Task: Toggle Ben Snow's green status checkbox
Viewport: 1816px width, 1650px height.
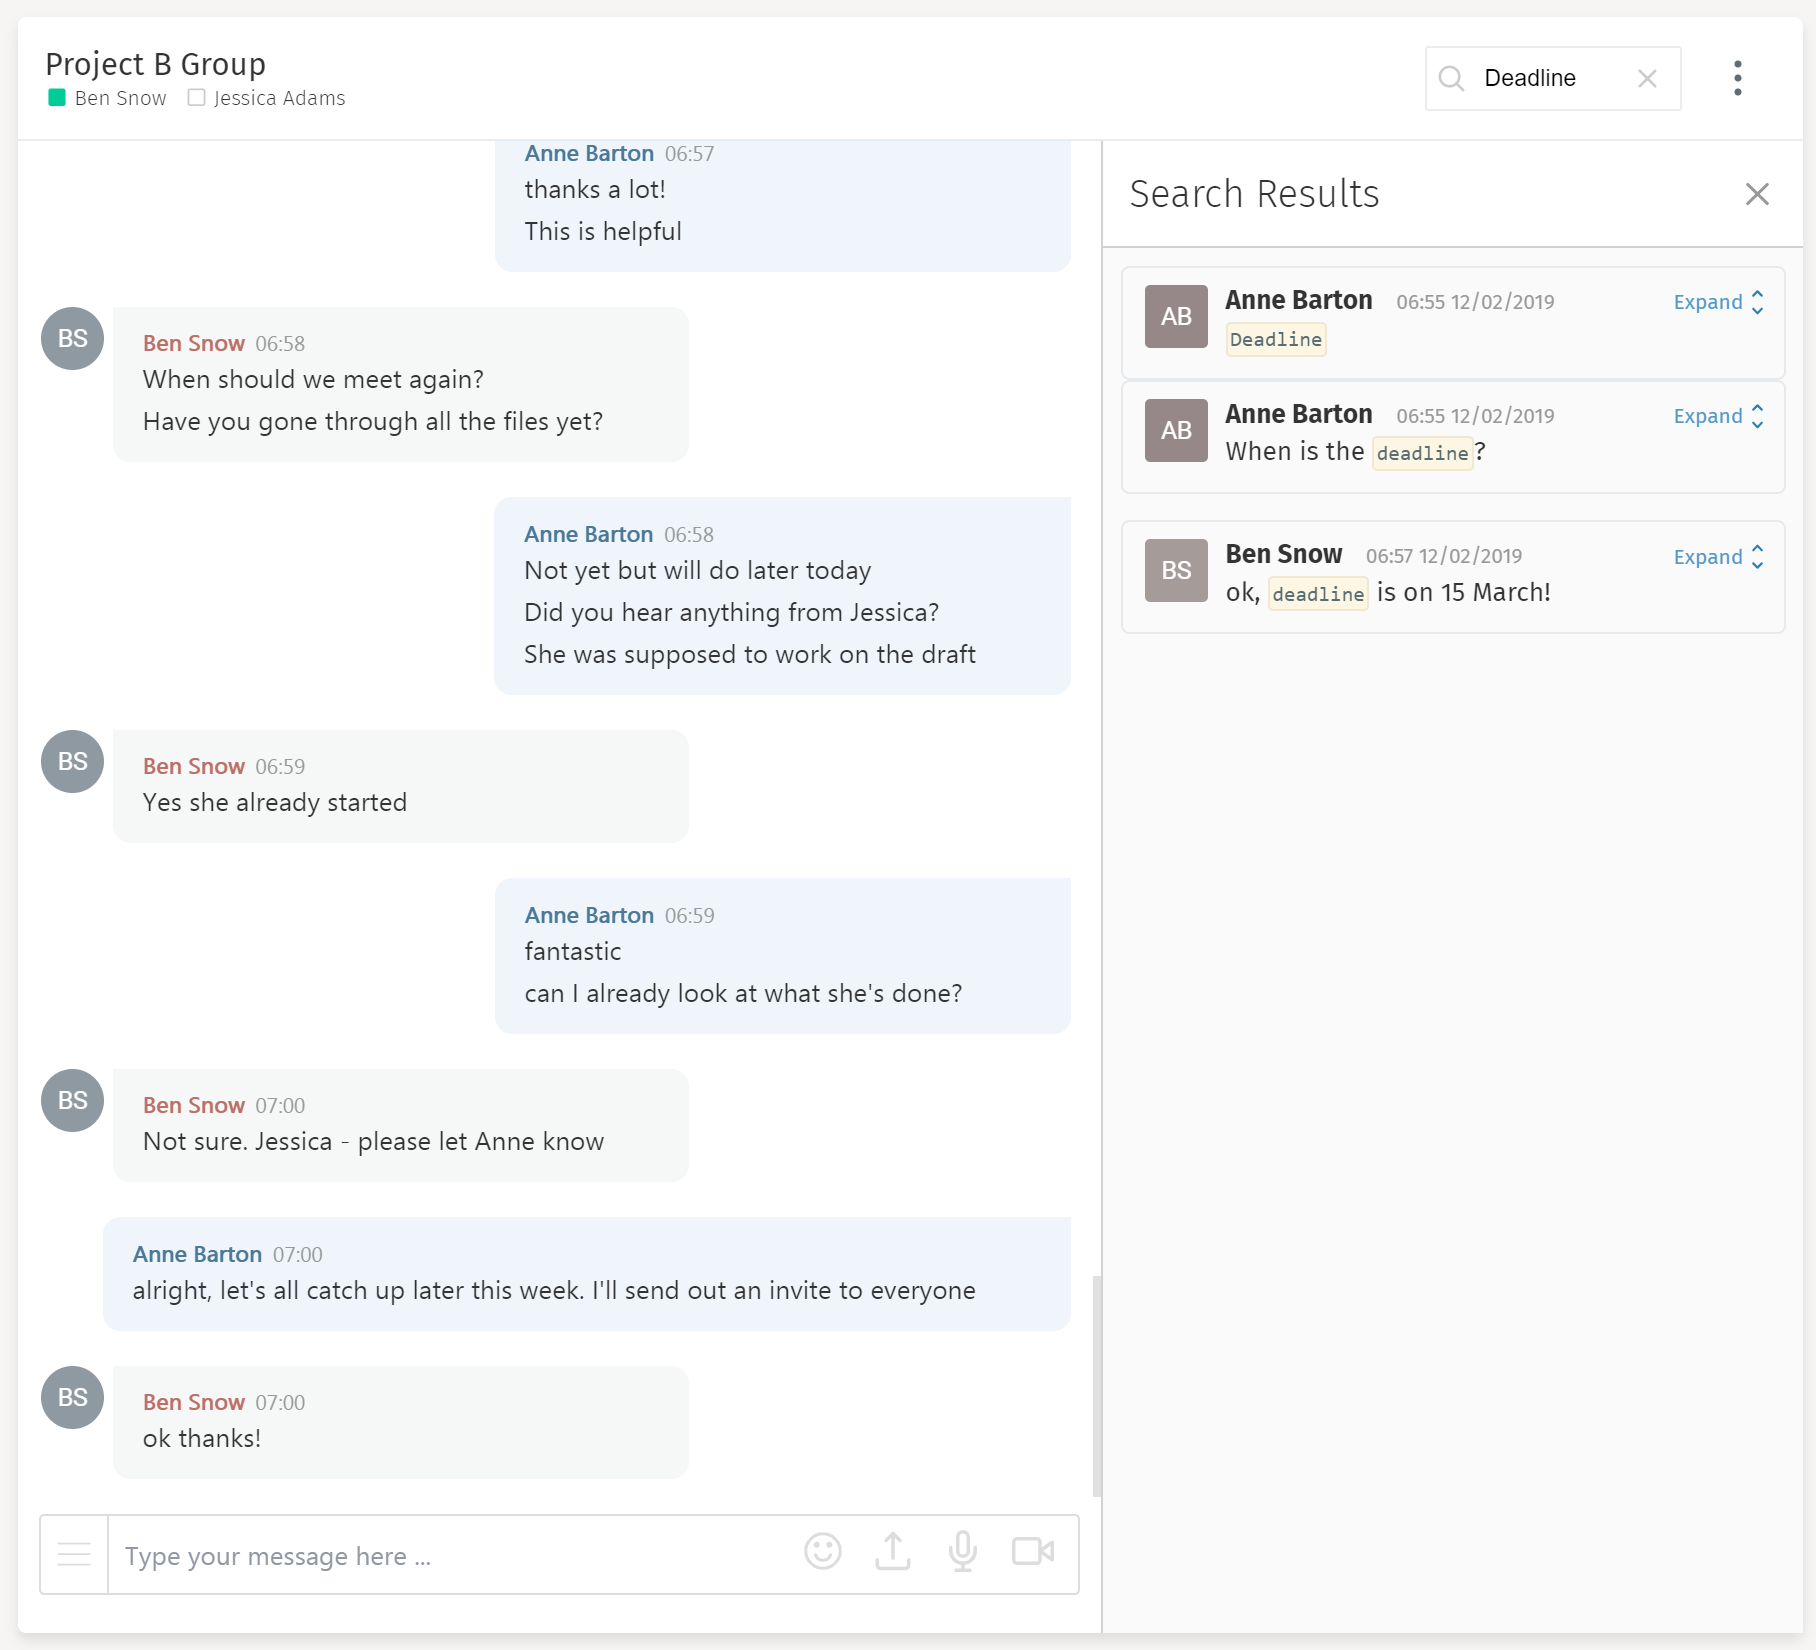Action: (57, 97)
